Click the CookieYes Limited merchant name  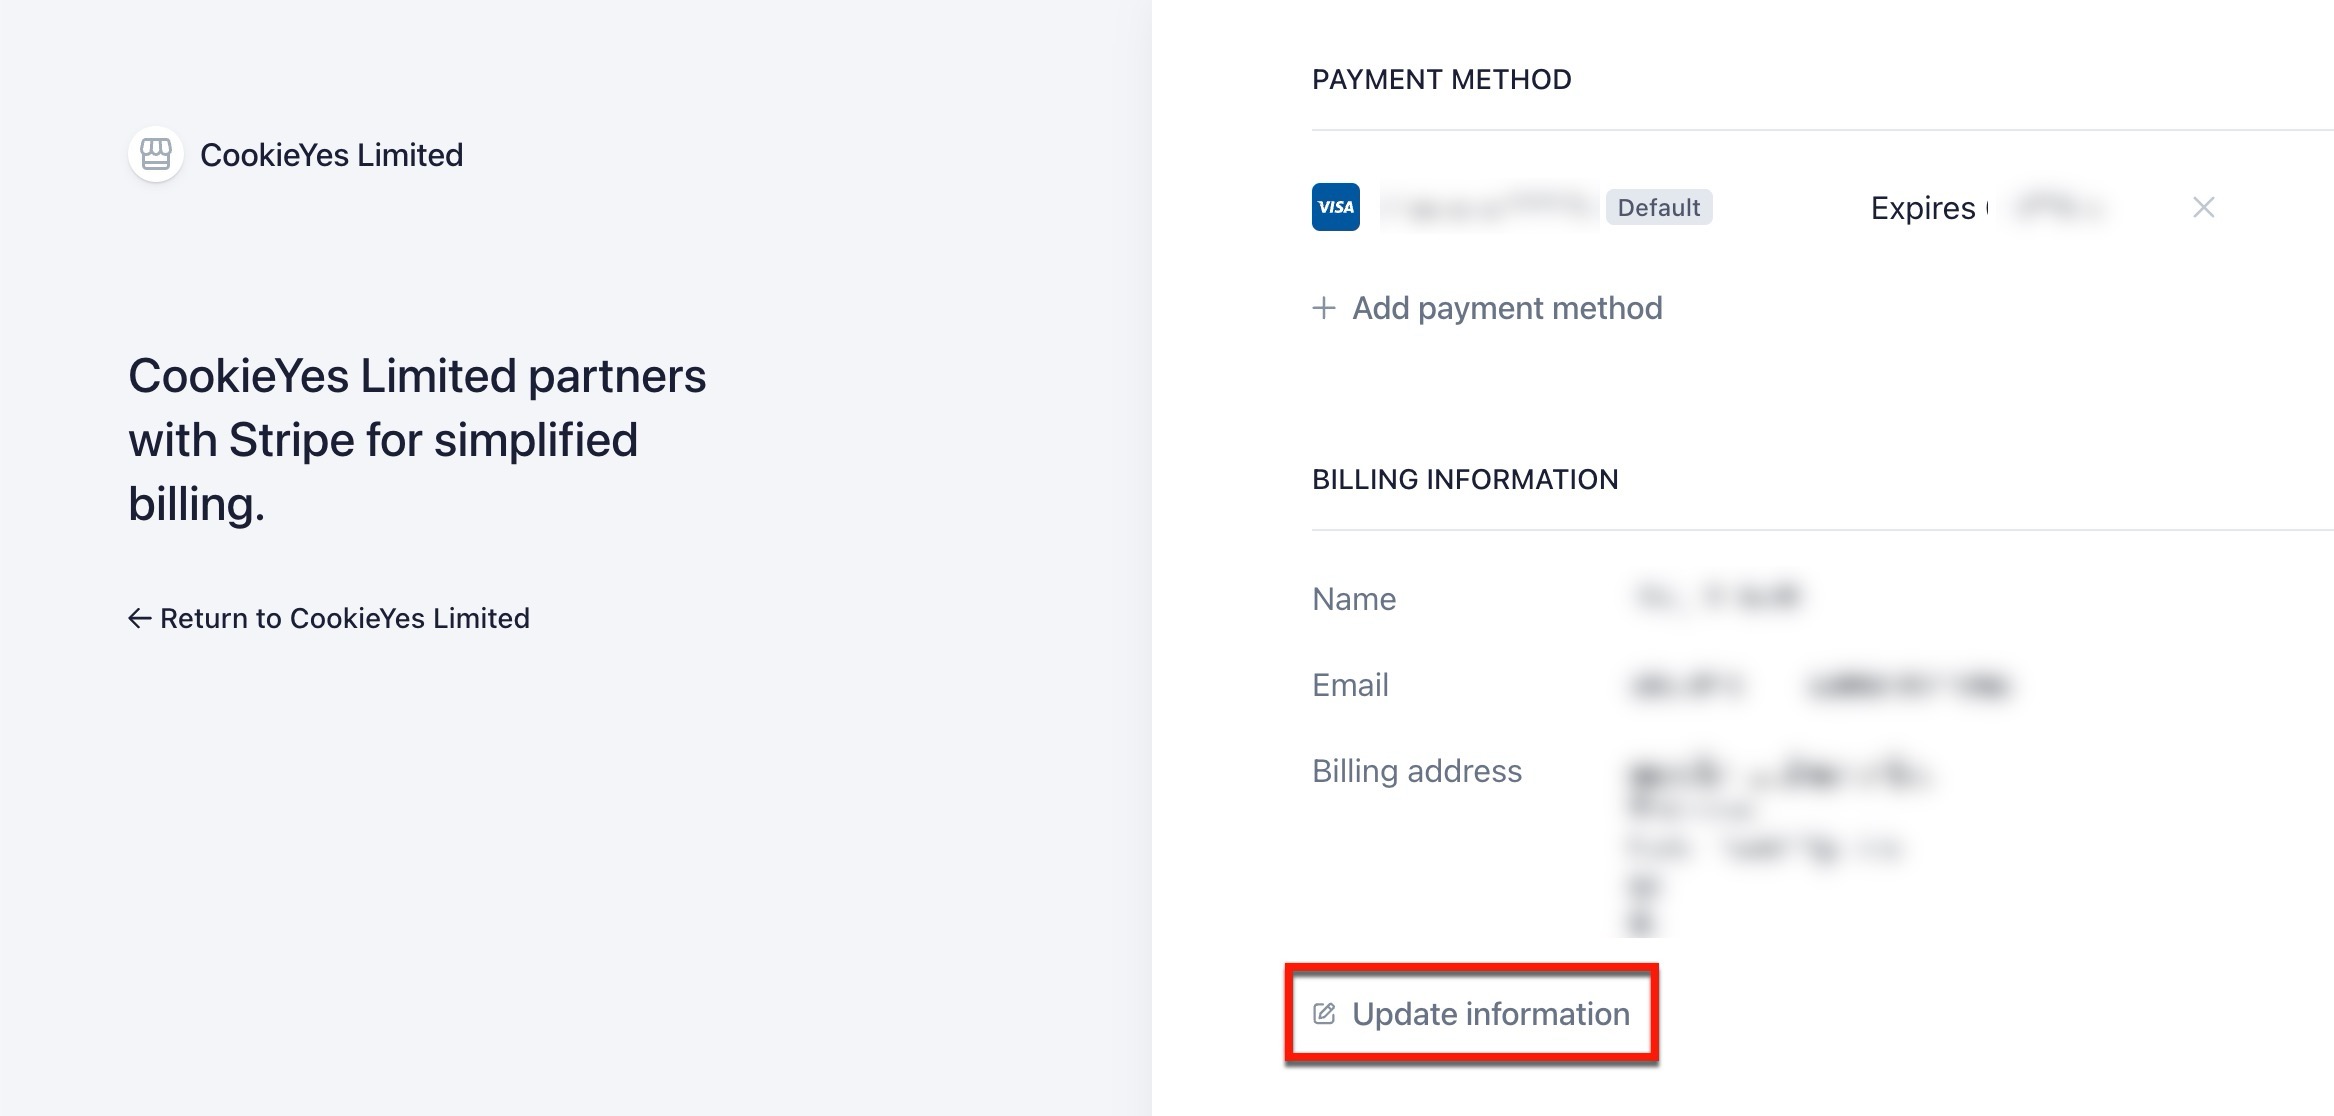pos(331,155)
